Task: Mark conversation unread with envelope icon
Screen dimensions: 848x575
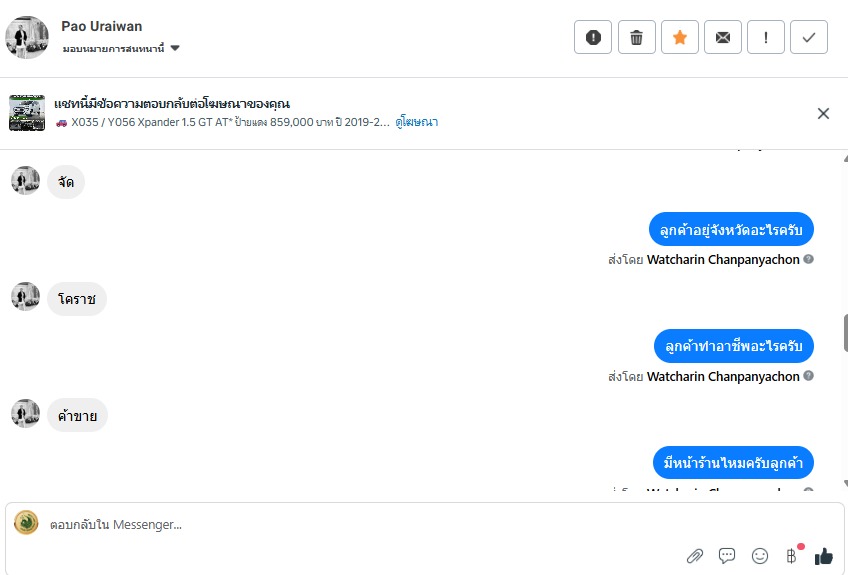Action: pos(722,37)
